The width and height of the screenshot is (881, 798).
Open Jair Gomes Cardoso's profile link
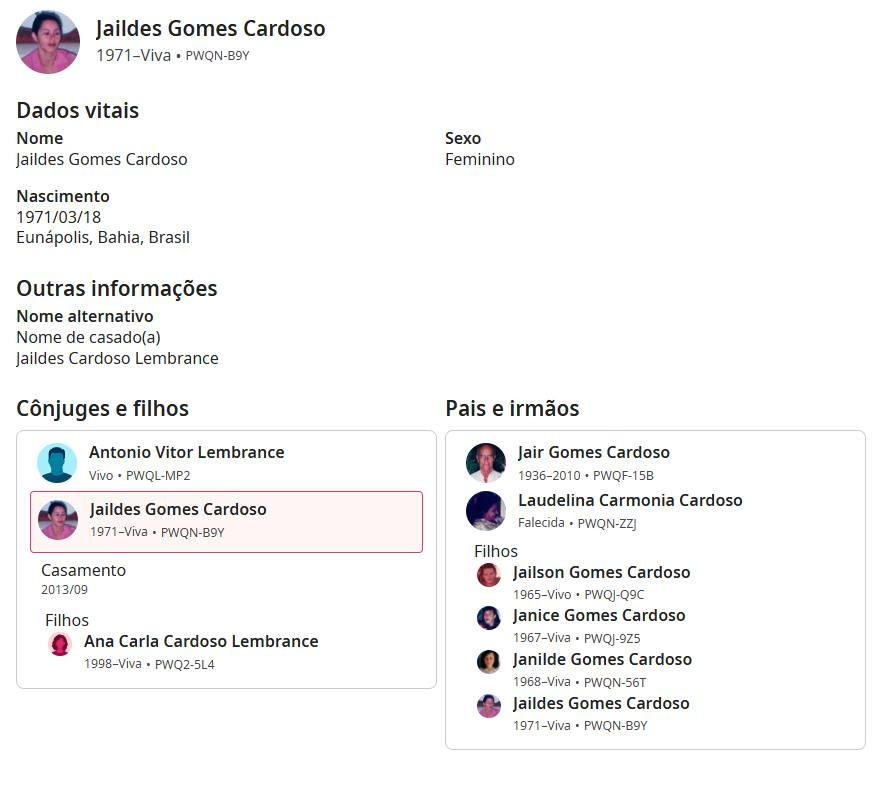(x=594, y=453)
